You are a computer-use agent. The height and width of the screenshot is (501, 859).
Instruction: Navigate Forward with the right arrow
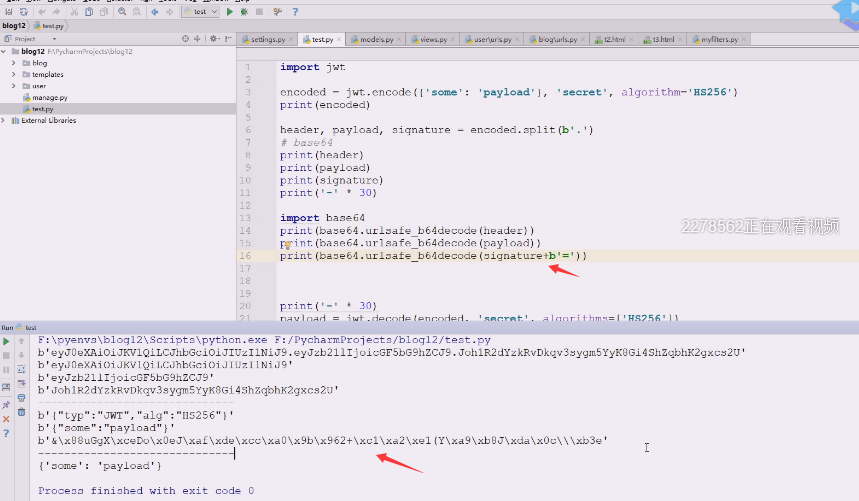pos(170,11)
